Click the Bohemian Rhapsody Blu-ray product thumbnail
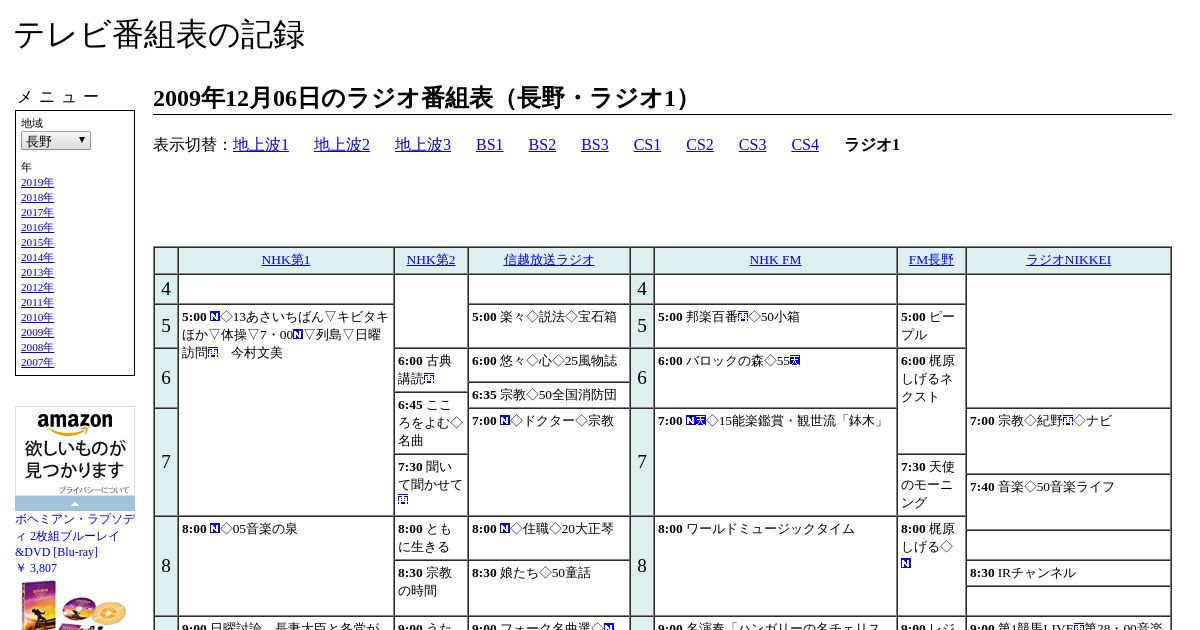The width and height of the screenshot is (1200, 630). click(x=75, y=605)
